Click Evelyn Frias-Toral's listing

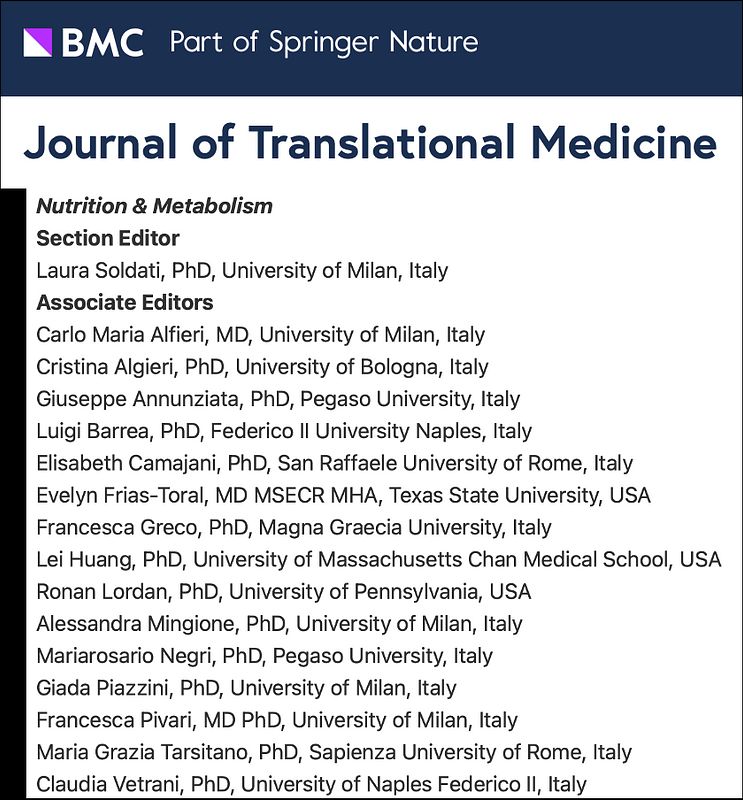tap(343, 495)
